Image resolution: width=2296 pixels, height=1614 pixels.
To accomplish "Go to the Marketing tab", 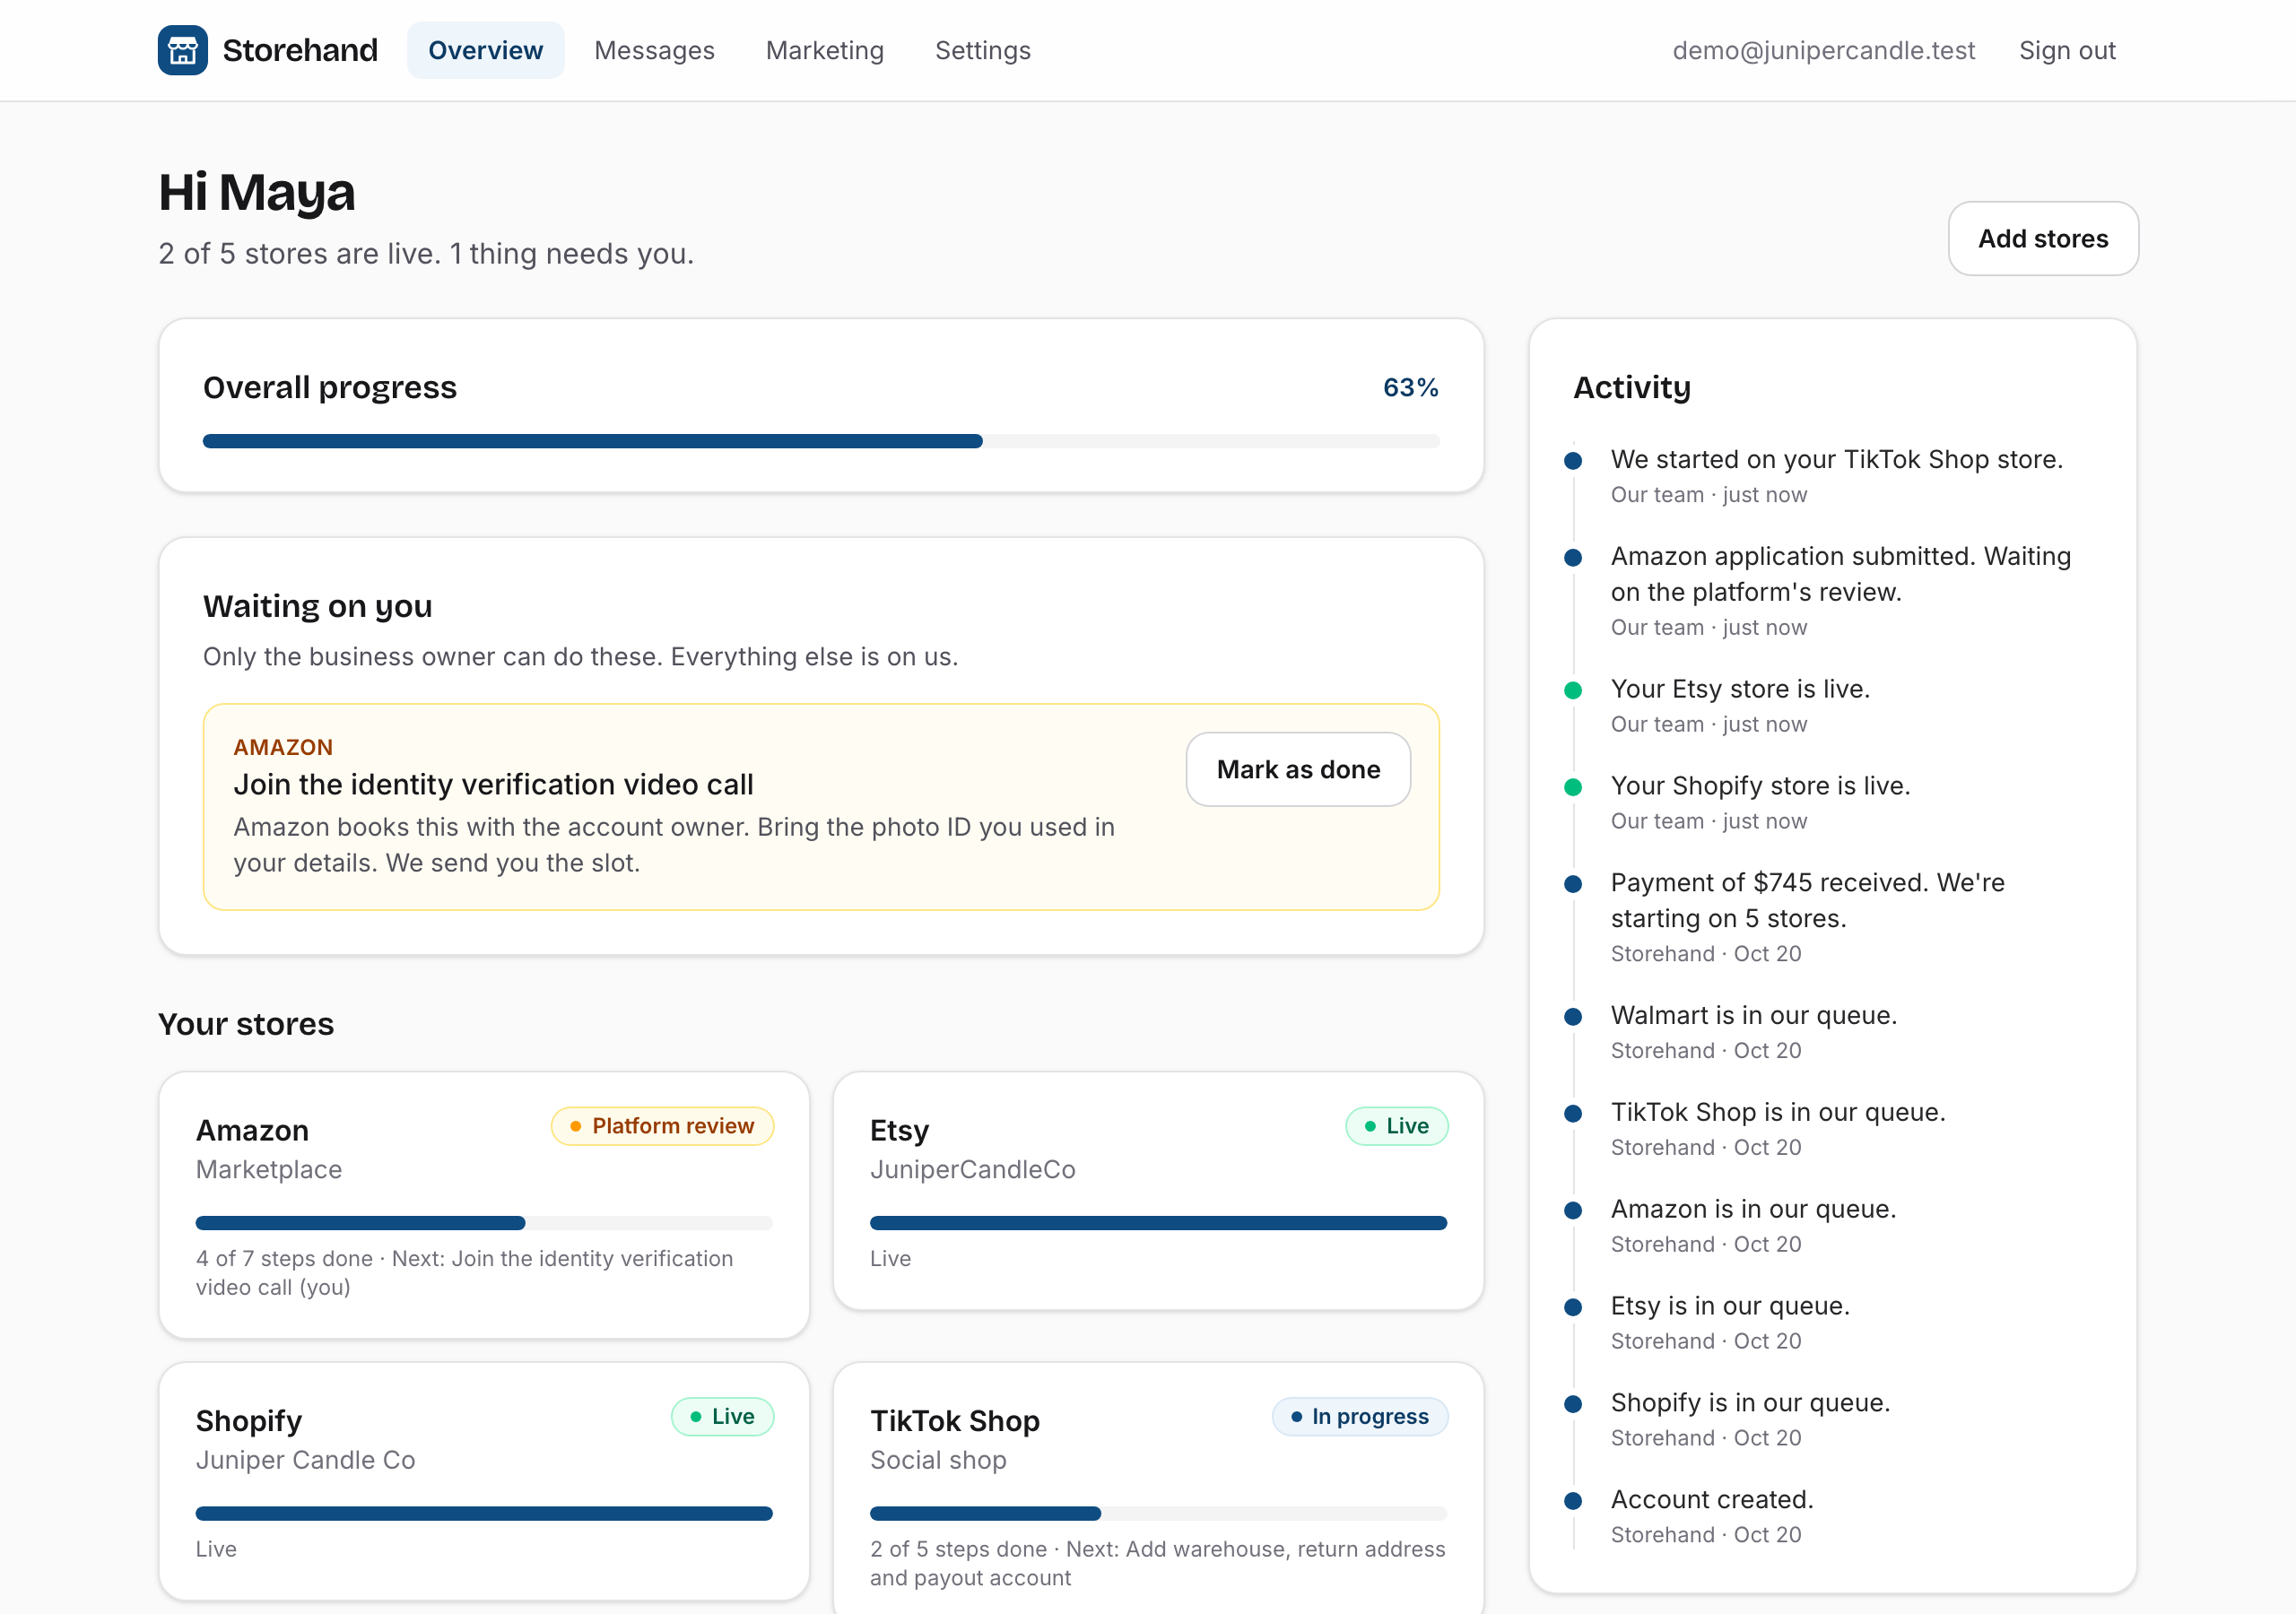I will (x=824, y=50).
